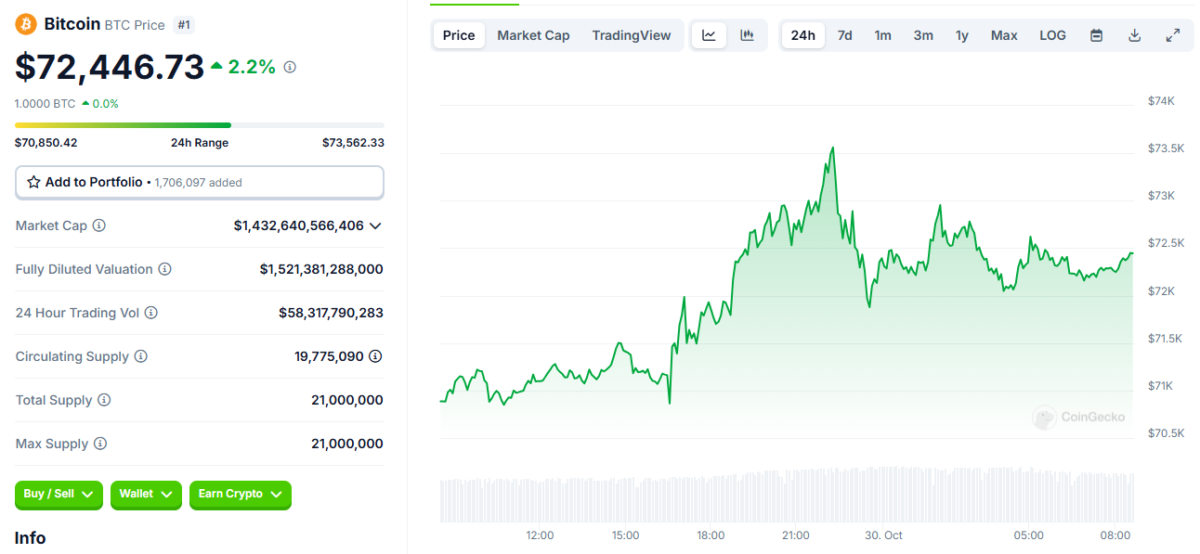The image size is (1200, 554).
Task: Toggle LOG scale on chart
Action: pyautogui.click(x=1052, y=35)
